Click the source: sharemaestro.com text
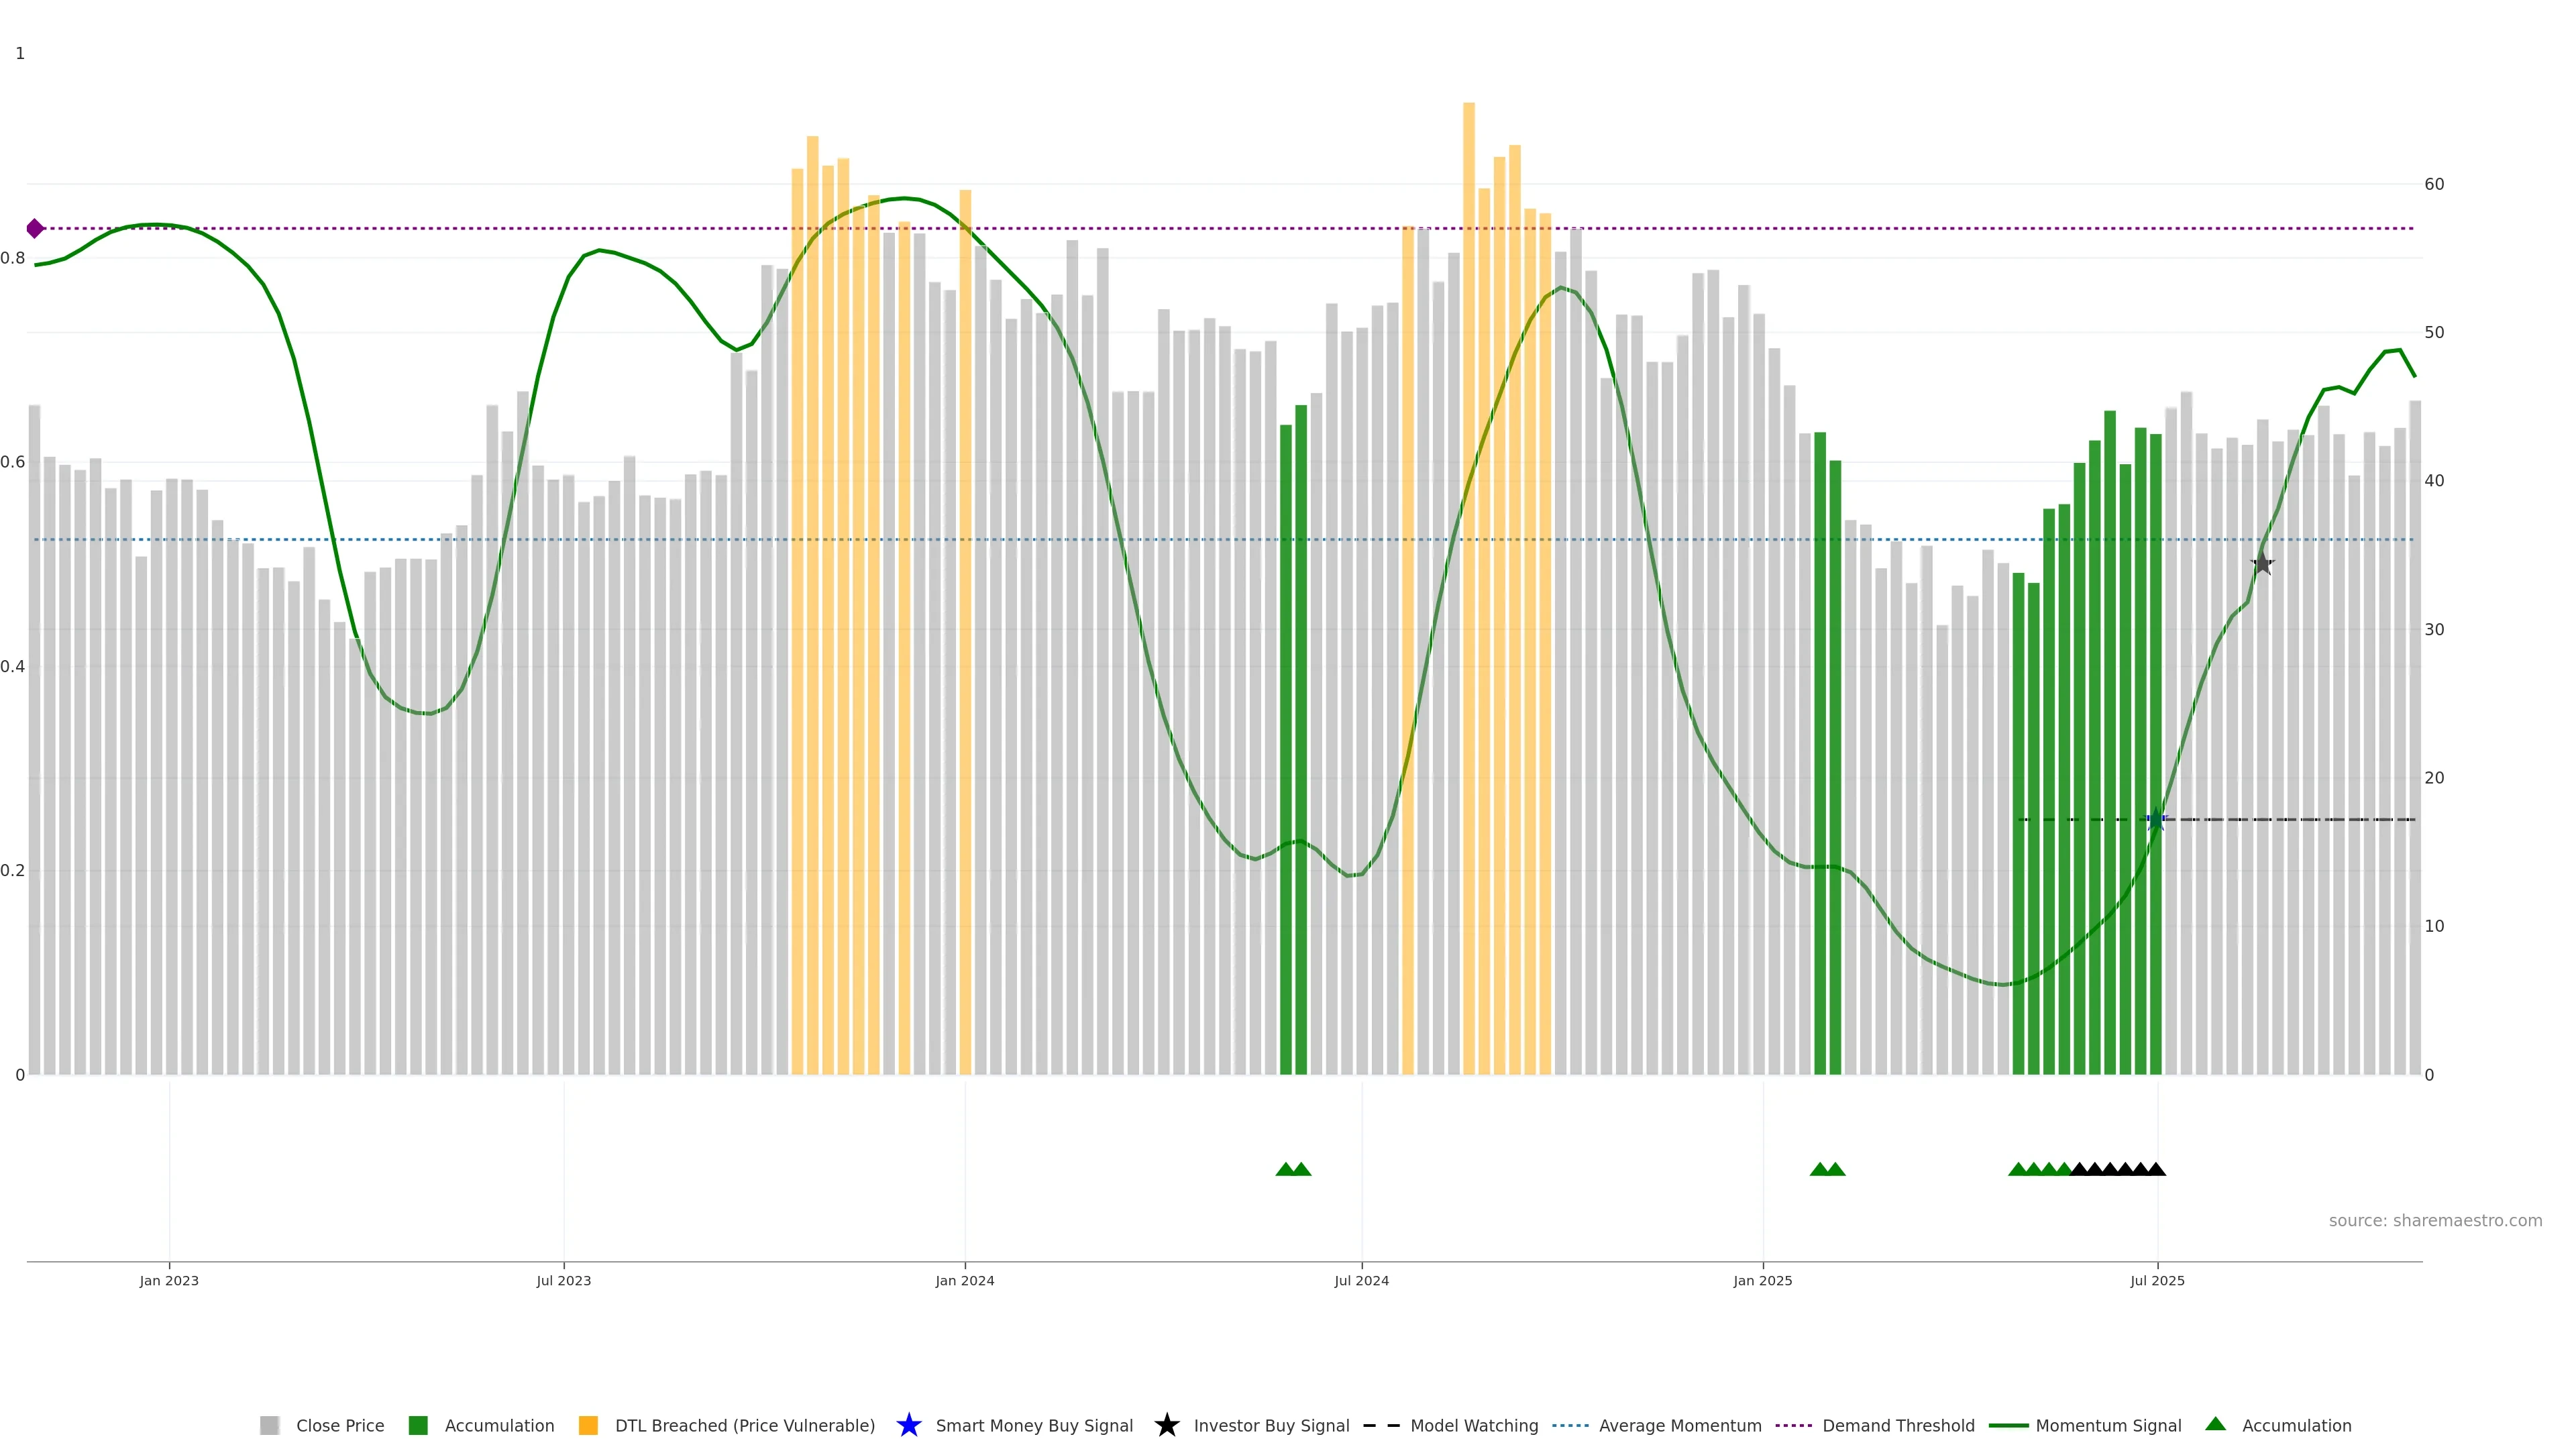 point(2435,1220)
